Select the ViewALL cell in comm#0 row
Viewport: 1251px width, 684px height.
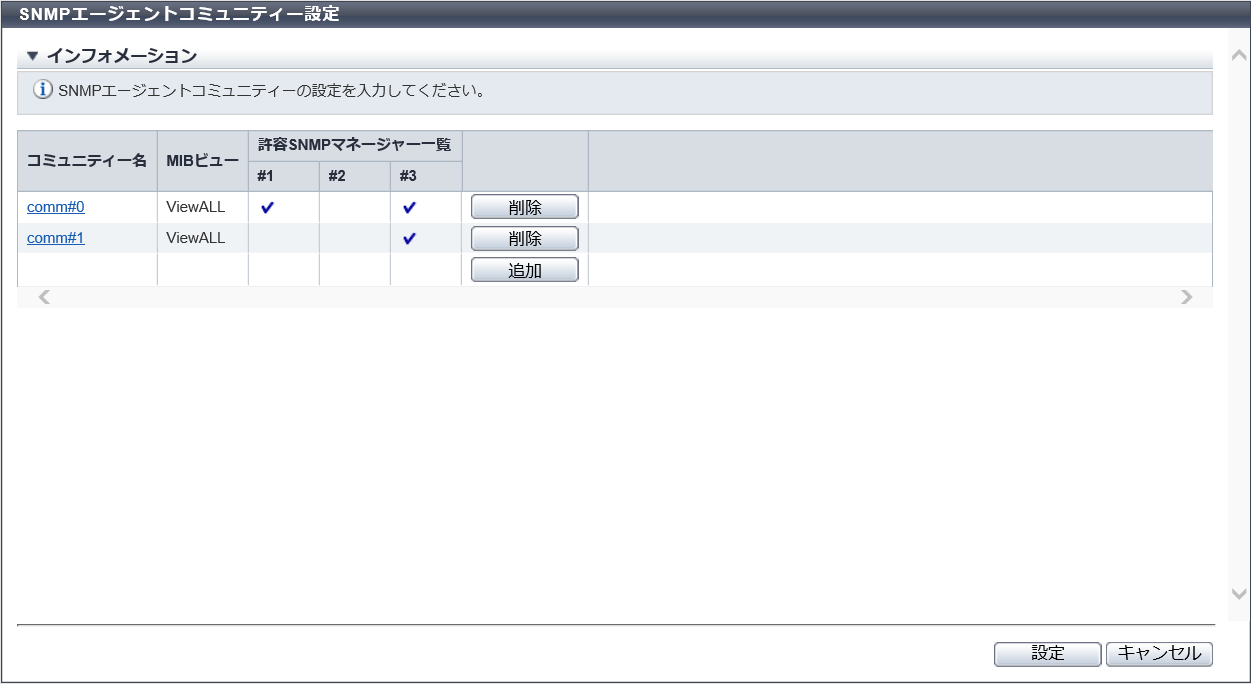[x=196, y=207]
